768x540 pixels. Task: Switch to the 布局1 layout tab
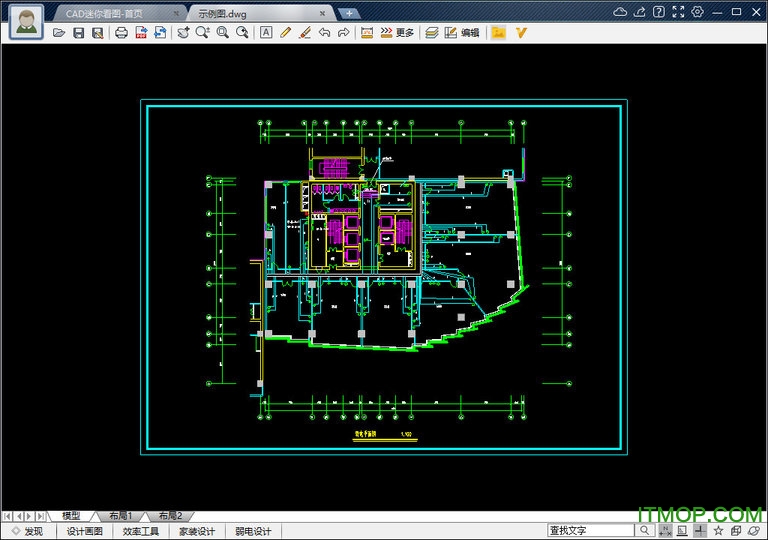[120, 515]
